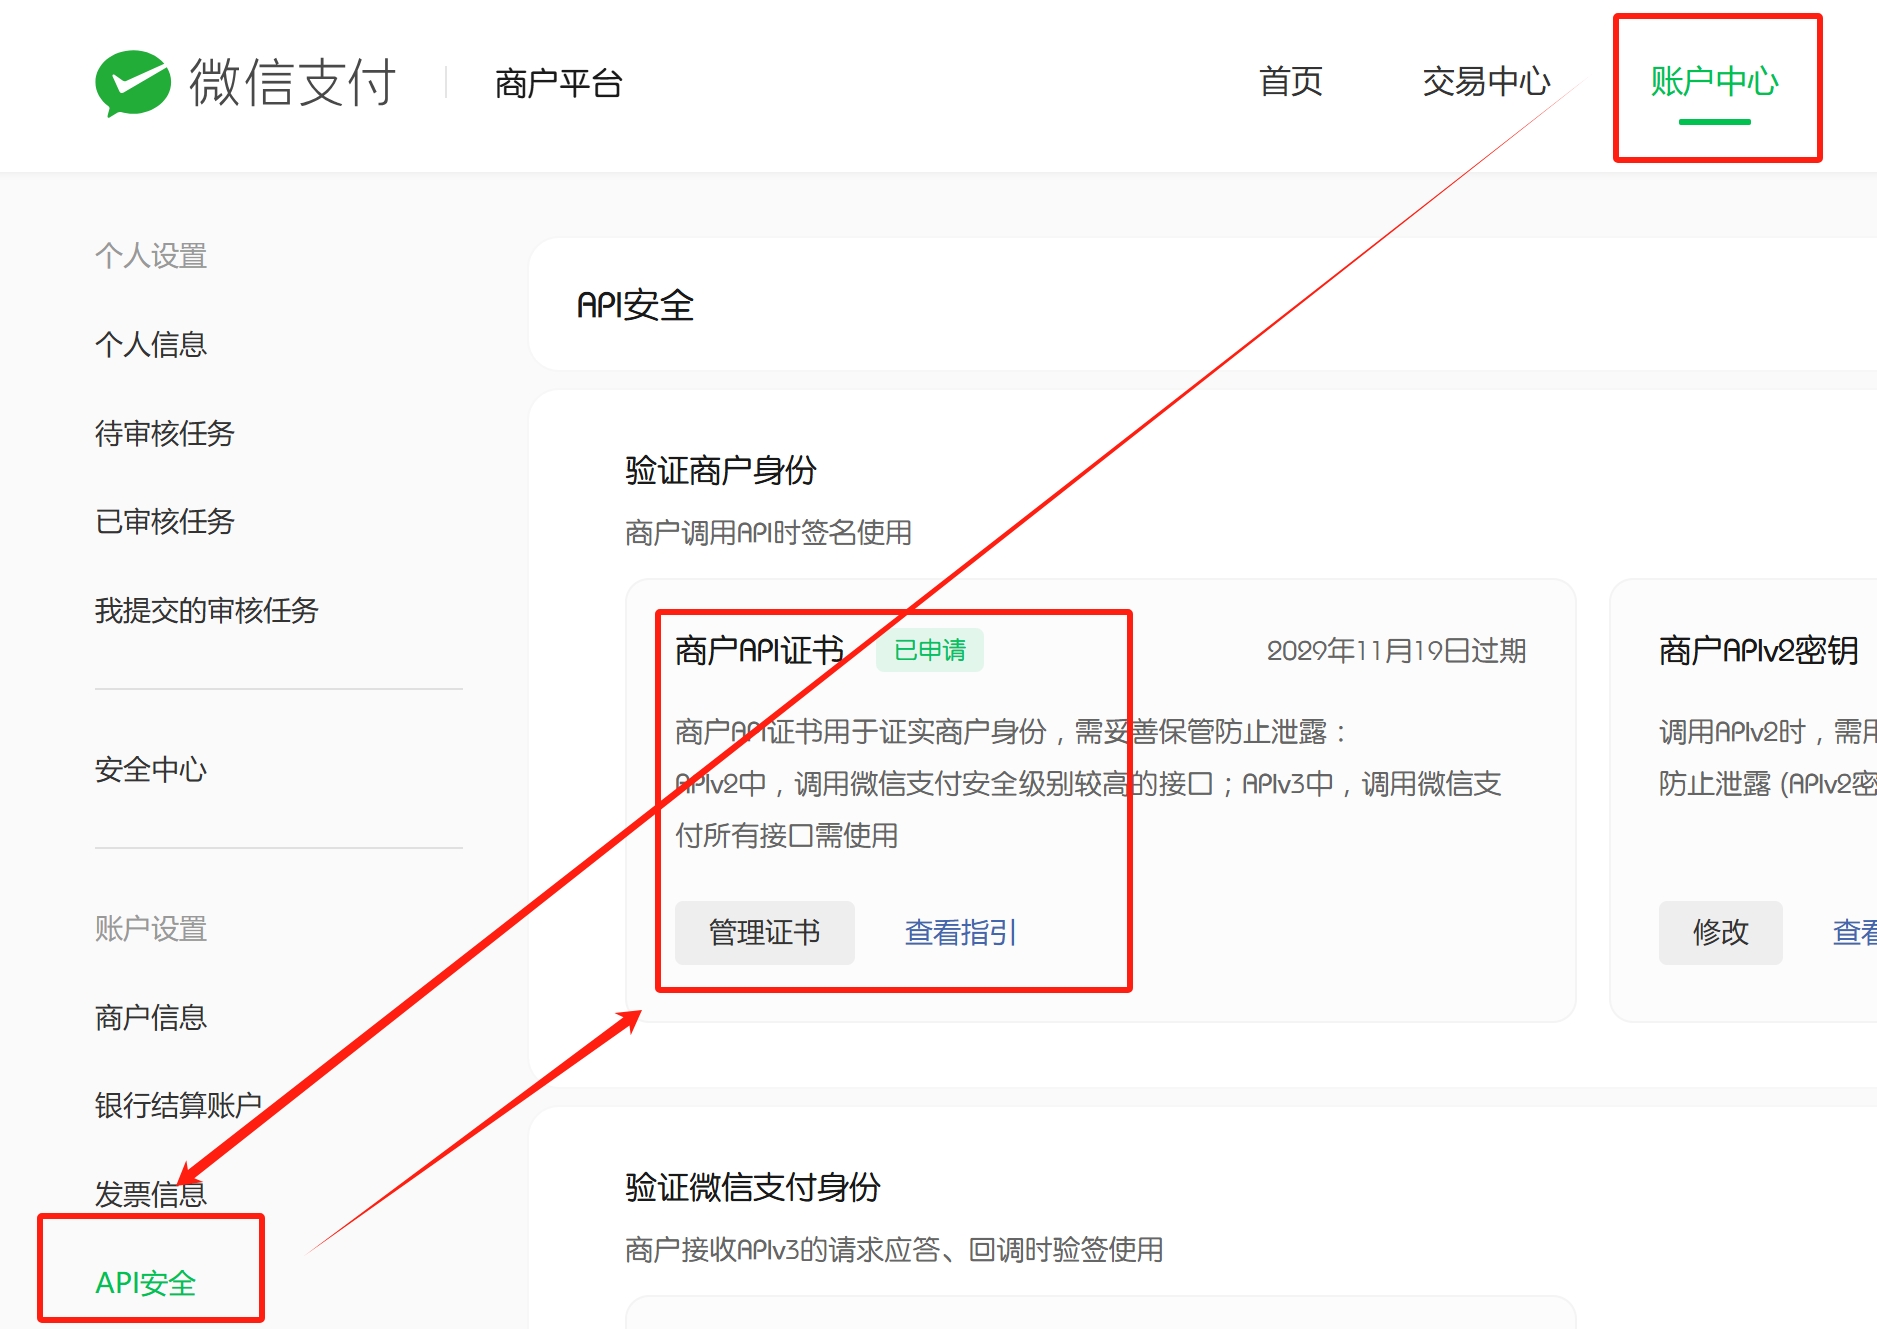Select the 账户中心 top navigation tab
Image resolution: width=1877 pixels, height=1329 pixels.
coord(1714,81)
